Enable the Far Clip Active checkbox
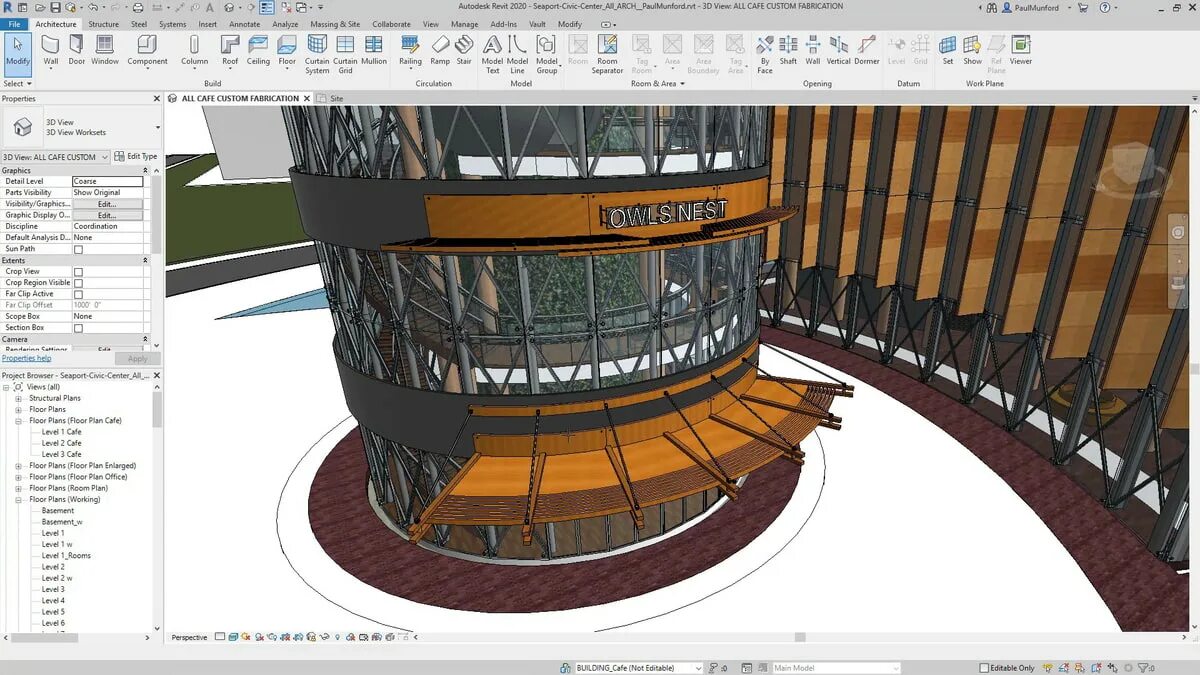This screenshot has height=675, width=1200. click(78, 294)
